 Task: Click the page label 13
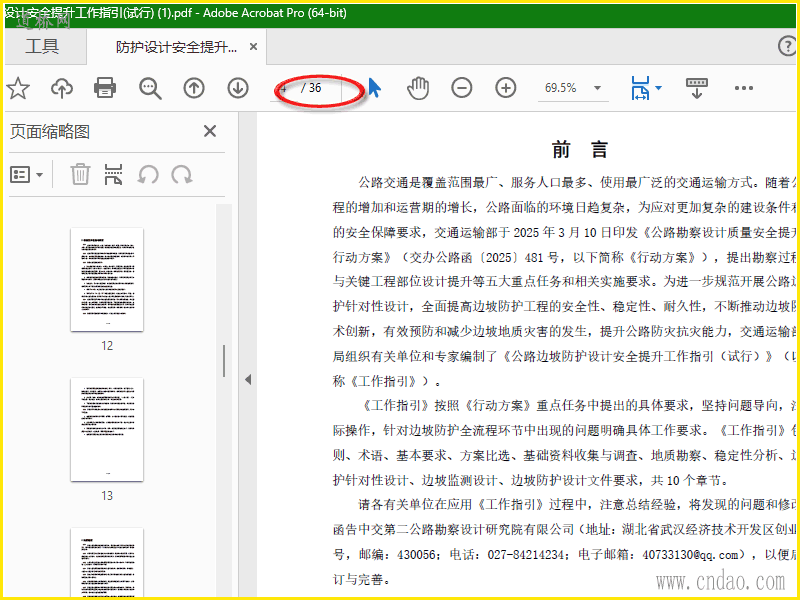107,495
